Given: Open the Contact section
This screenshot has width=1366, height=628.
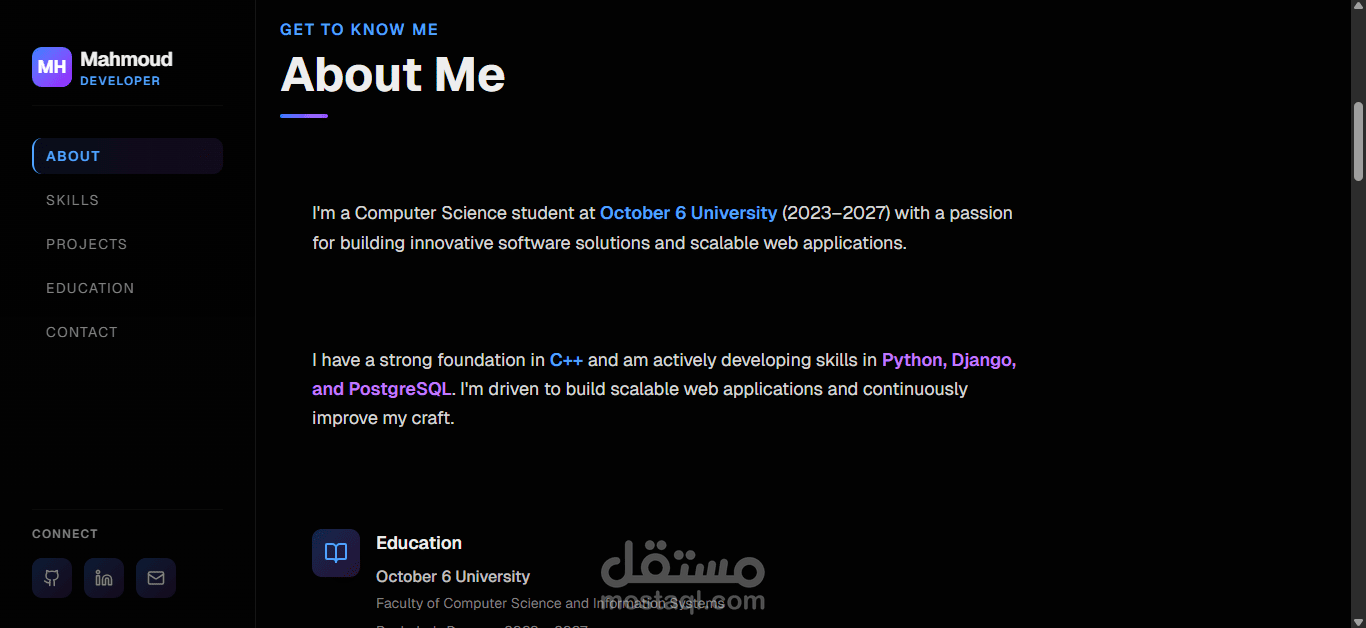Looking at the screenshot, I should pyautogui.click(x=82, y=332).
